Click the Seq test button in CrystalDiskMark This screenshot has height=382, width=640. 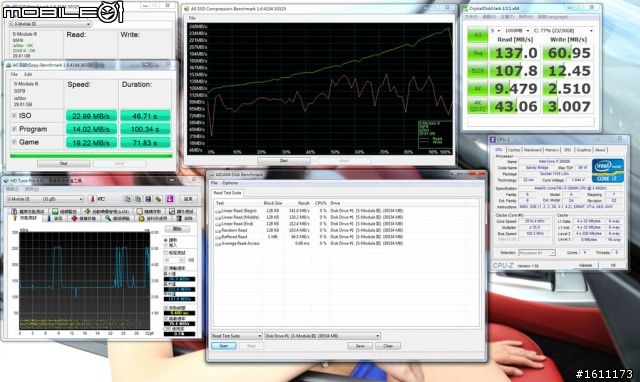(478, 53)
